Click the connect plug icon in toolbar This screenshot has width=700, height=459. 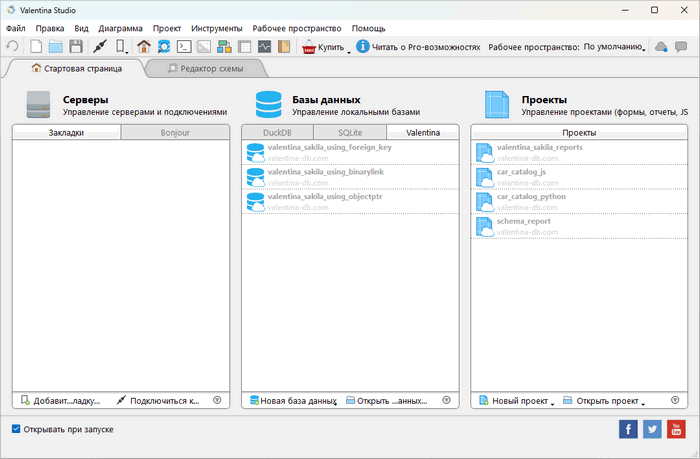click(x=99, y=46)
